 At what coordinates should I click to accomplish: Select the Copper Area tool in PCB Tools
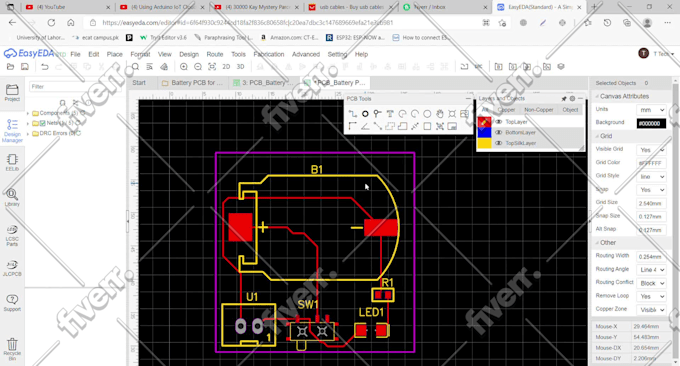click(390, 126)
